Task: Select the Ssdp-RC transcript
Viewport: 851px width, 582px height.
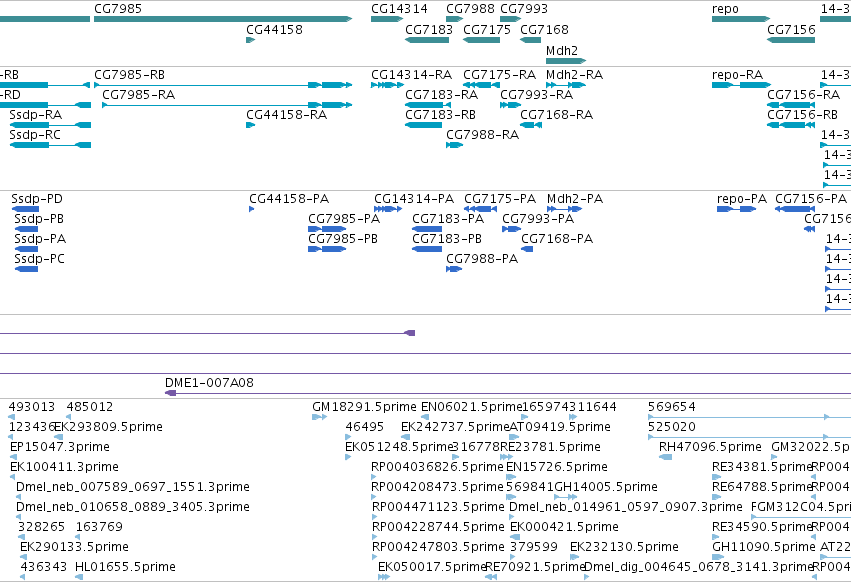Action: pos(50,145)
